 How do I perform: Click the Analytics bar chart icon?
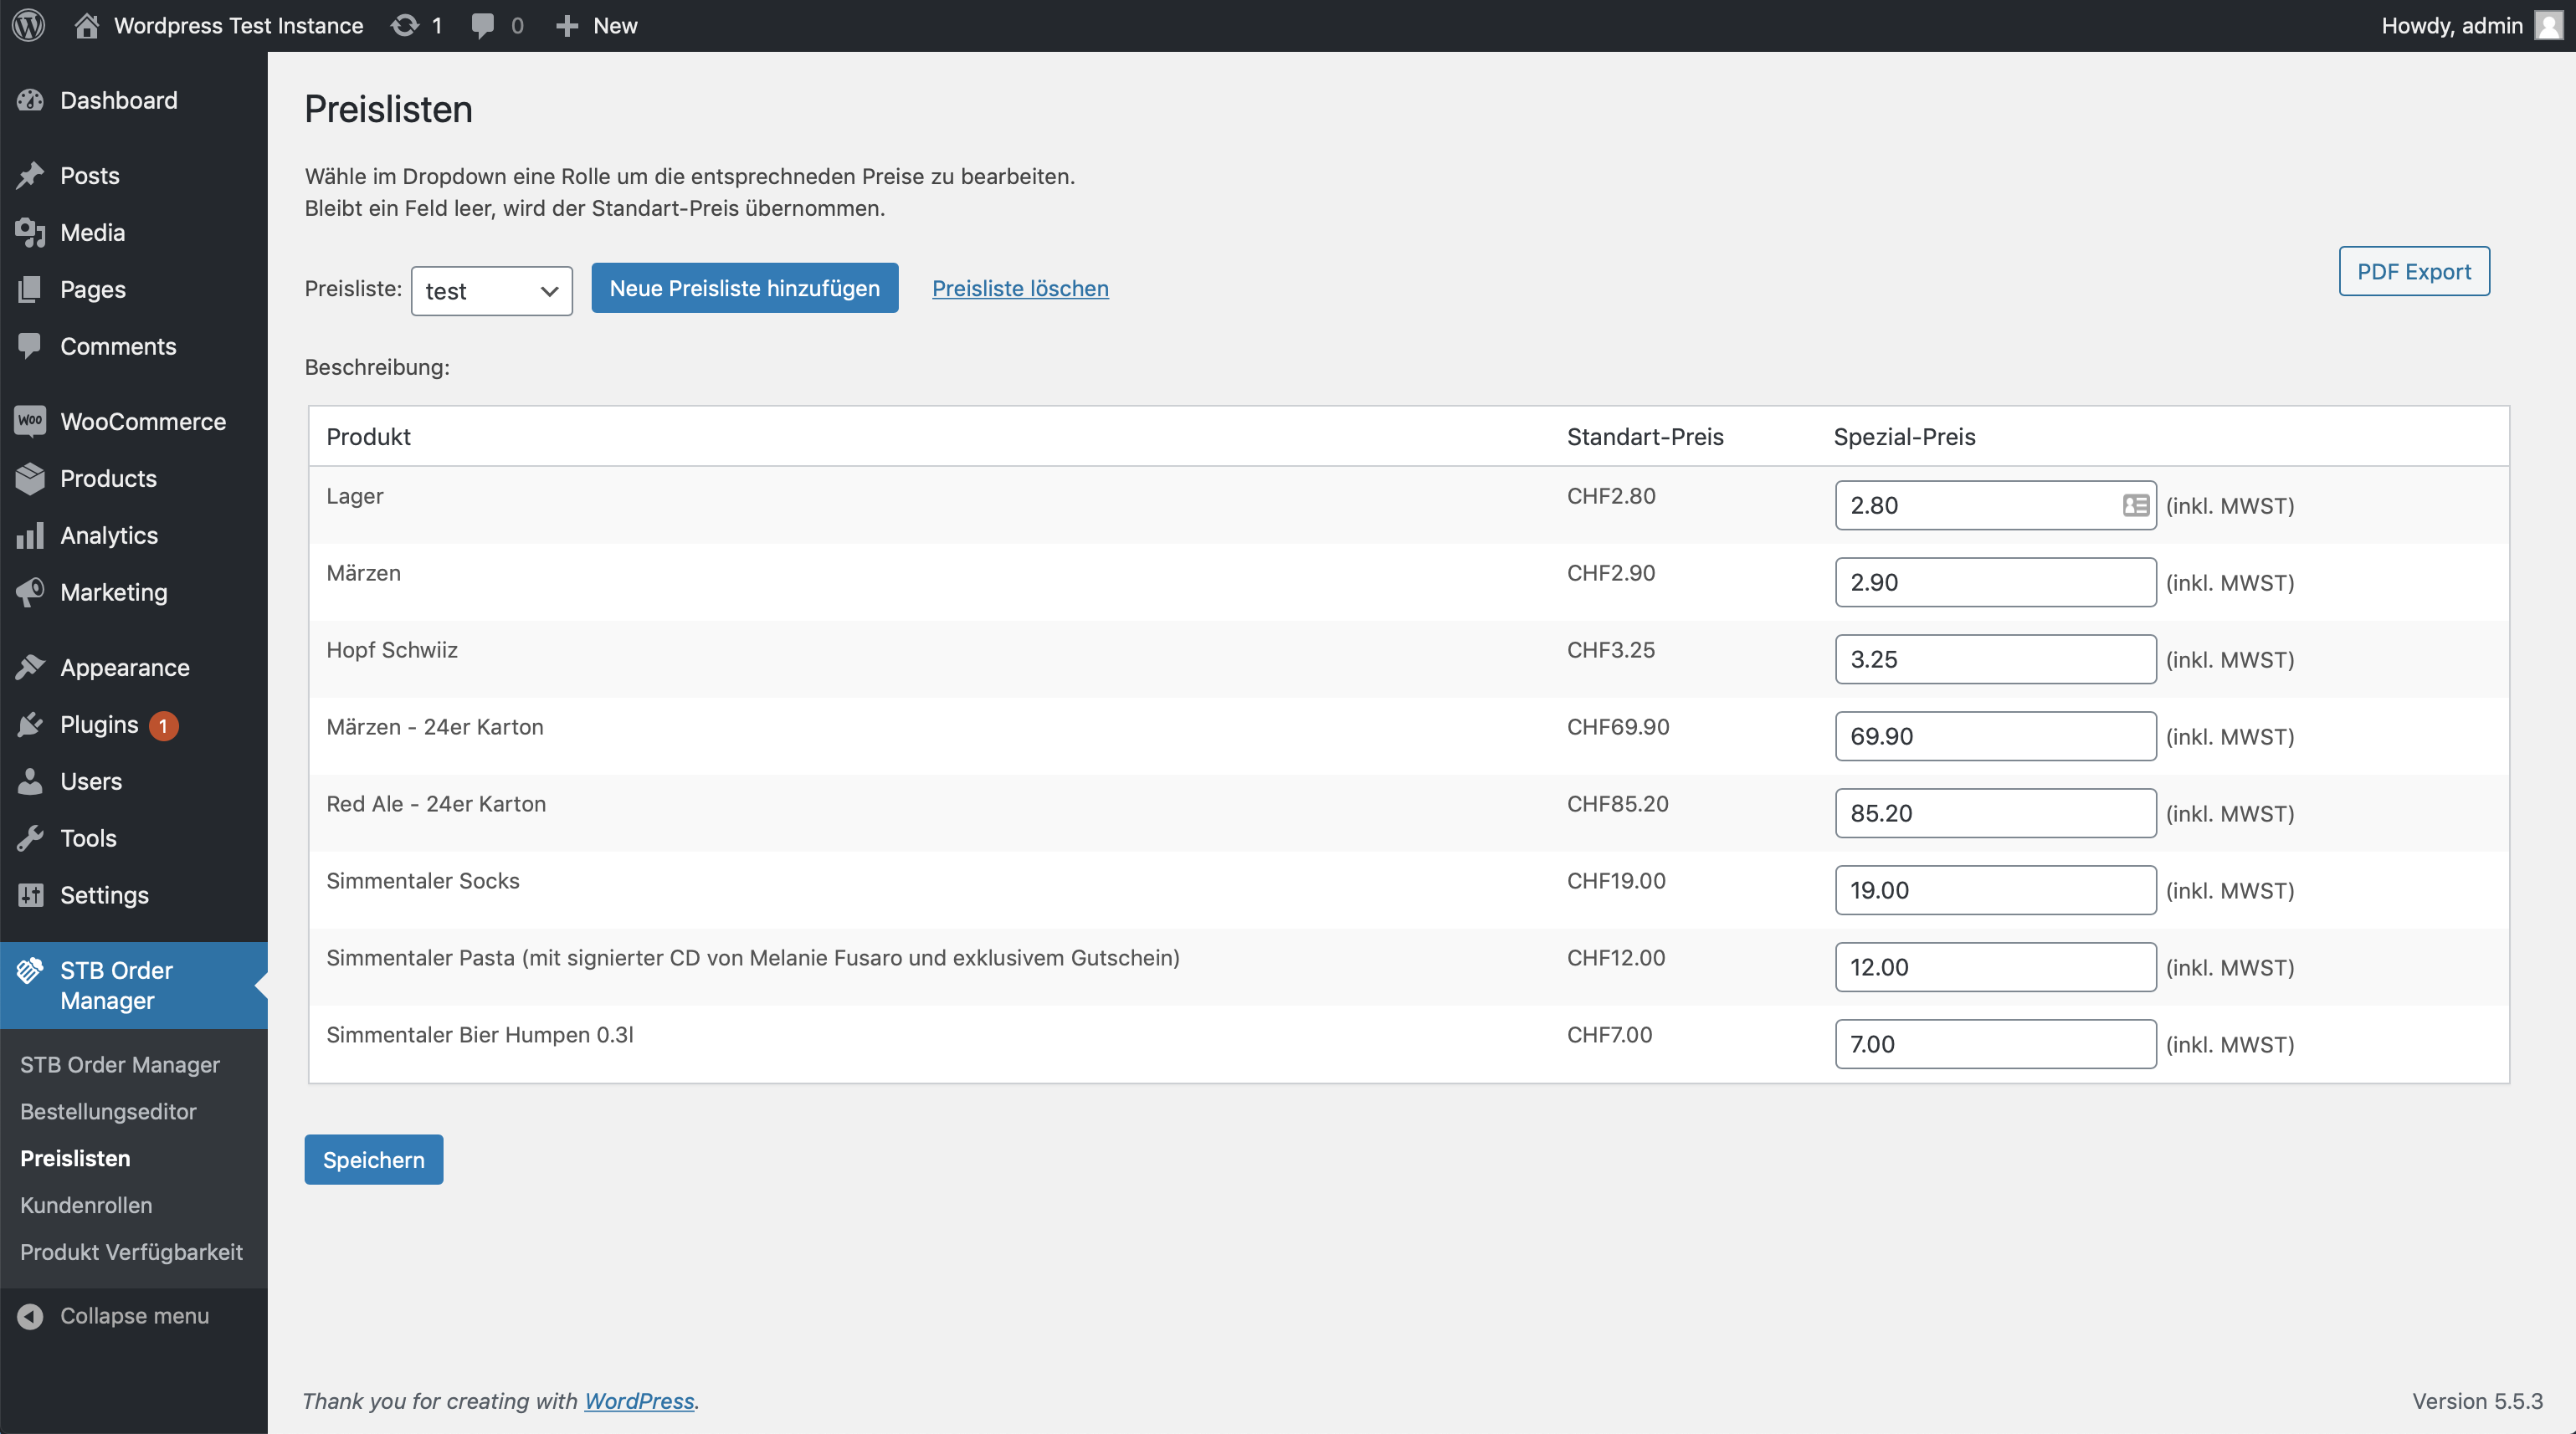pos(30,535)
